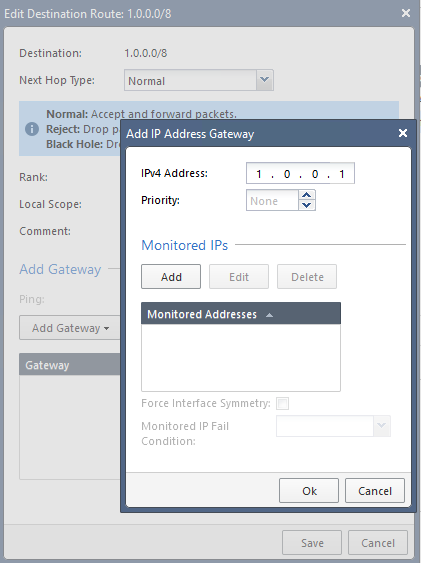Click the empty Monitored Addresses list area
The width and height of the screenshot is (421, 563).
click(x=241, y=358)
